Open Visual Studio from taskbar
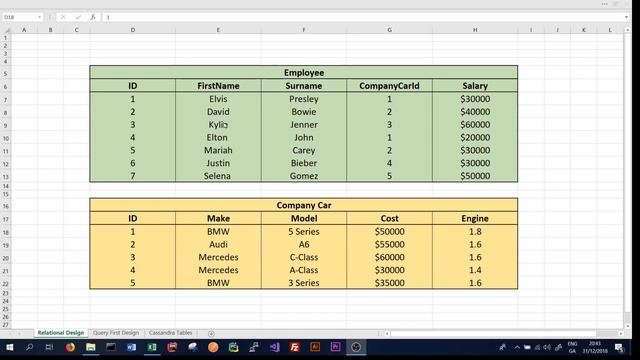This screenshot has height=360, width=640. pyautogui.click(x=274, y=347)
